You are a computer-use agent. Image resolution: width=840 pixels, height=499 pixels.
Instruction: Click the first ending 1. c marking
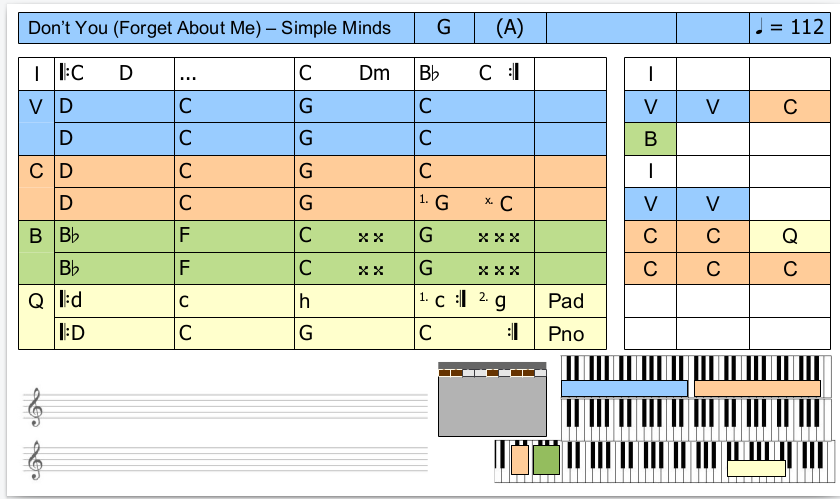click(x=432, y=300)
